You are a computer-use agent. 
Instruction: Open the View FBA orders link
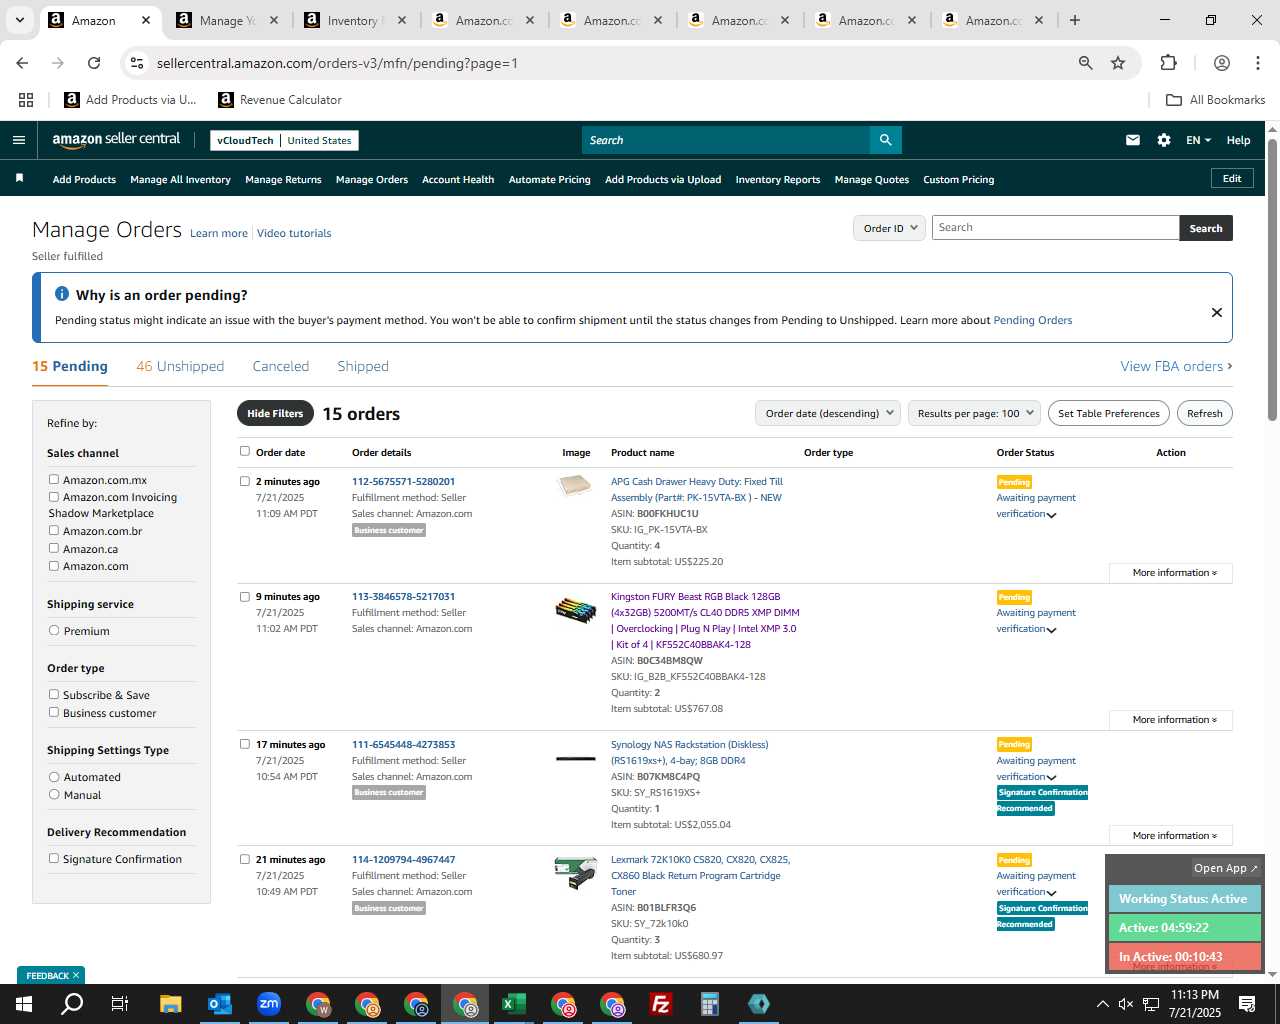(1176, 366)
